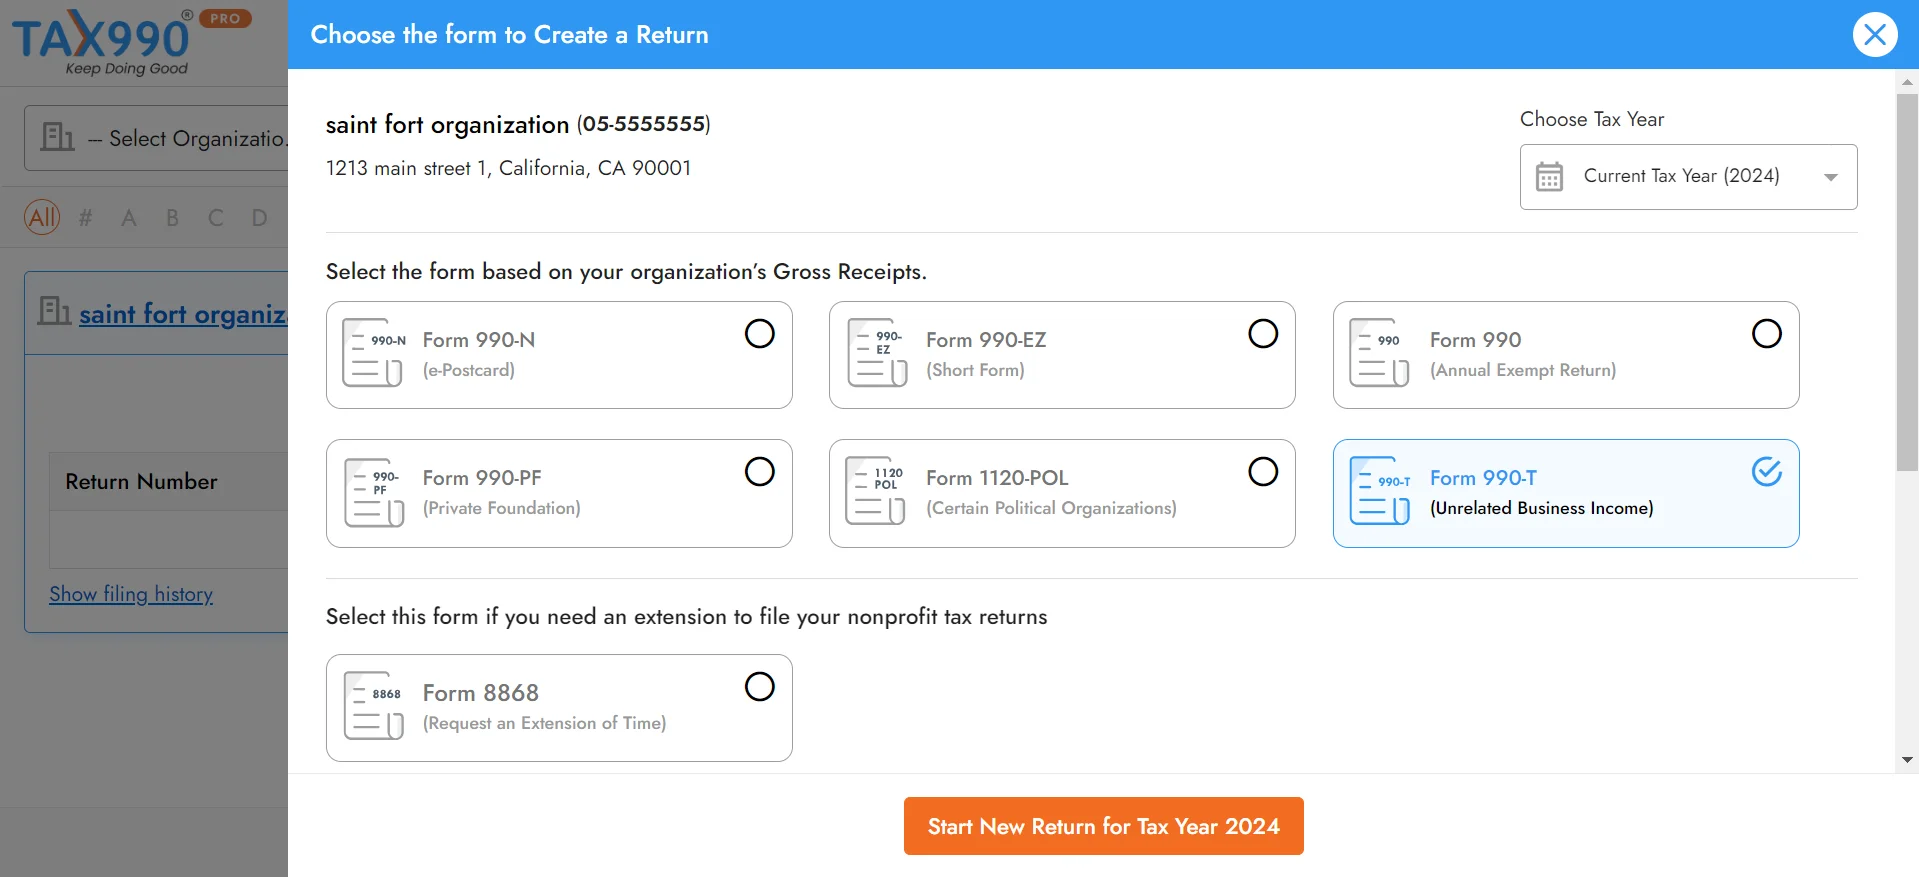
Task: Open the Select Organization dropdown
Action: (x=156, y=138)
